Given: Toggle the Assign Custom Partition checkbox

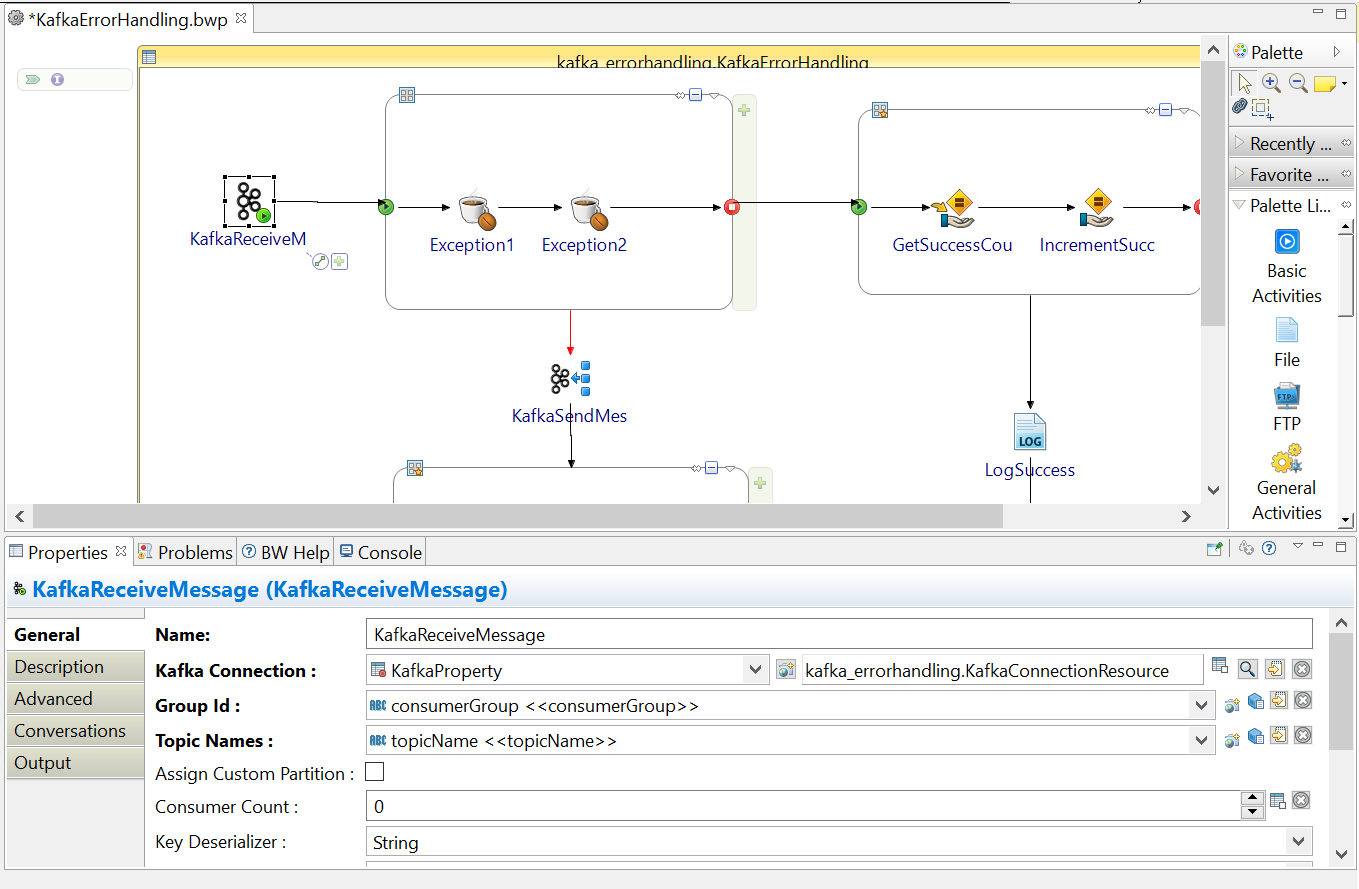Looking at the screenshot, I should coord(374,772).
